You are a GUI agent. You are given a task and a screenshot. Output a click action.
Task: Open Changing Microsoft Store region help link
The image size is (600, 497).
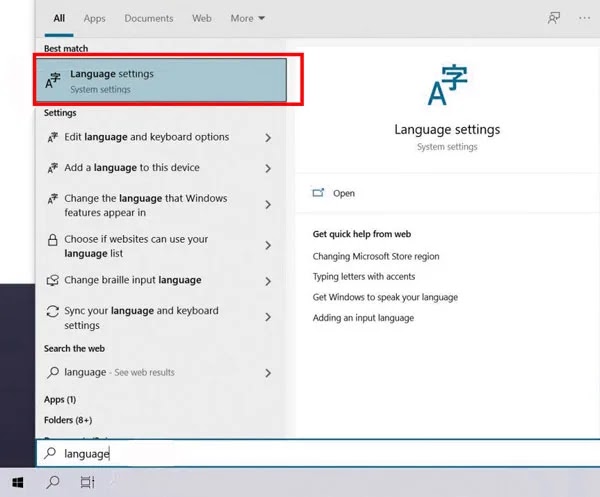point(376,256)
